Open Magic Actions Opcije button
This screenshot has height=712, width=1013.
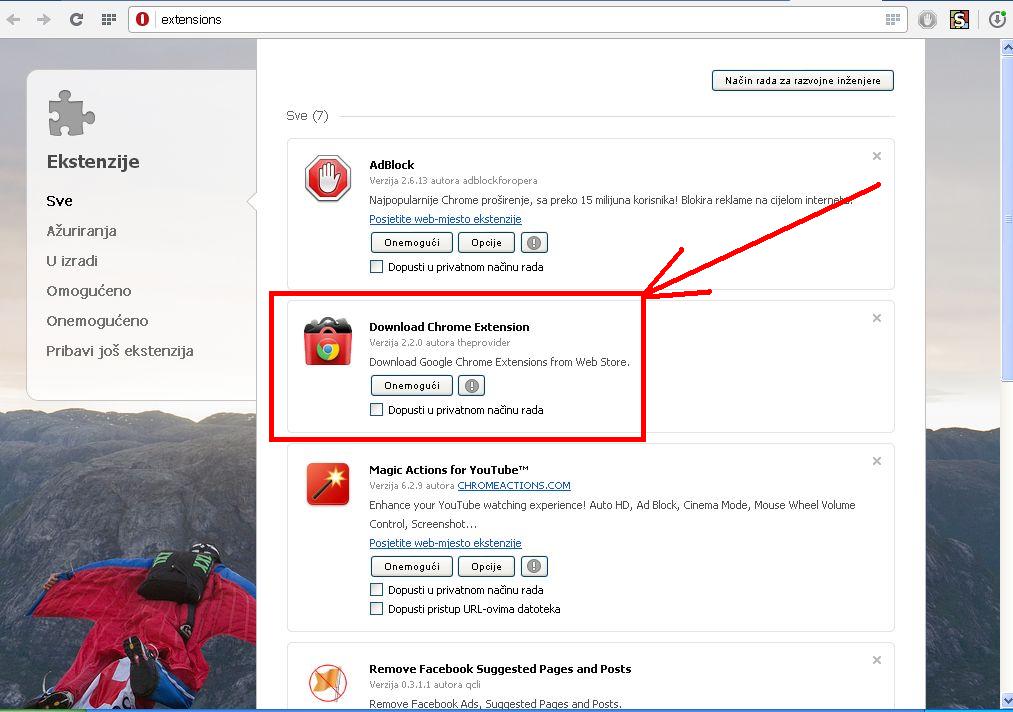486,567
